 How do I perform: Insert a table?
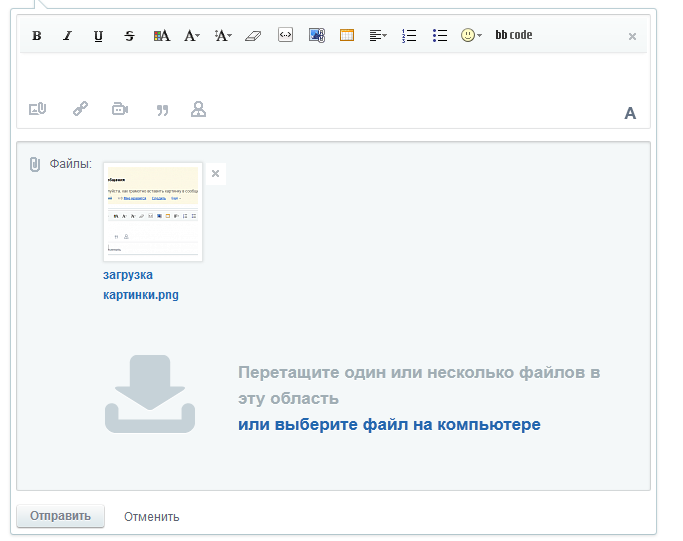click(x=347, y=36)
